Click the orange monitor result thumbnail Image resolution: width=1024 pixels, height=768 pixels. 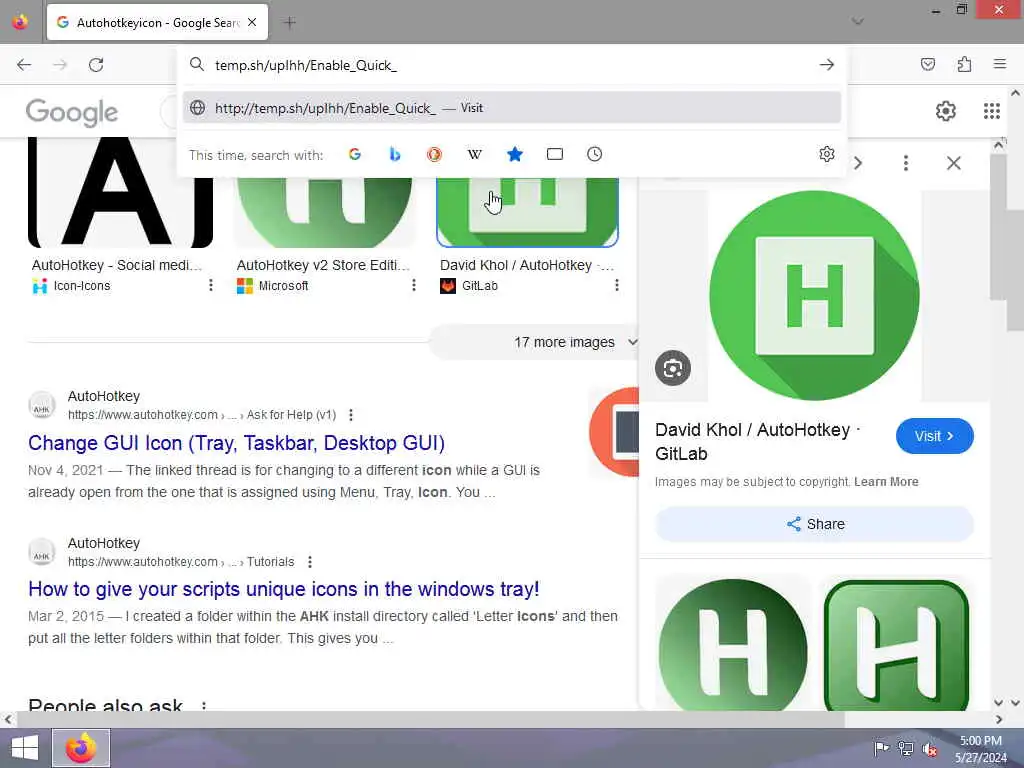point(614,432)
